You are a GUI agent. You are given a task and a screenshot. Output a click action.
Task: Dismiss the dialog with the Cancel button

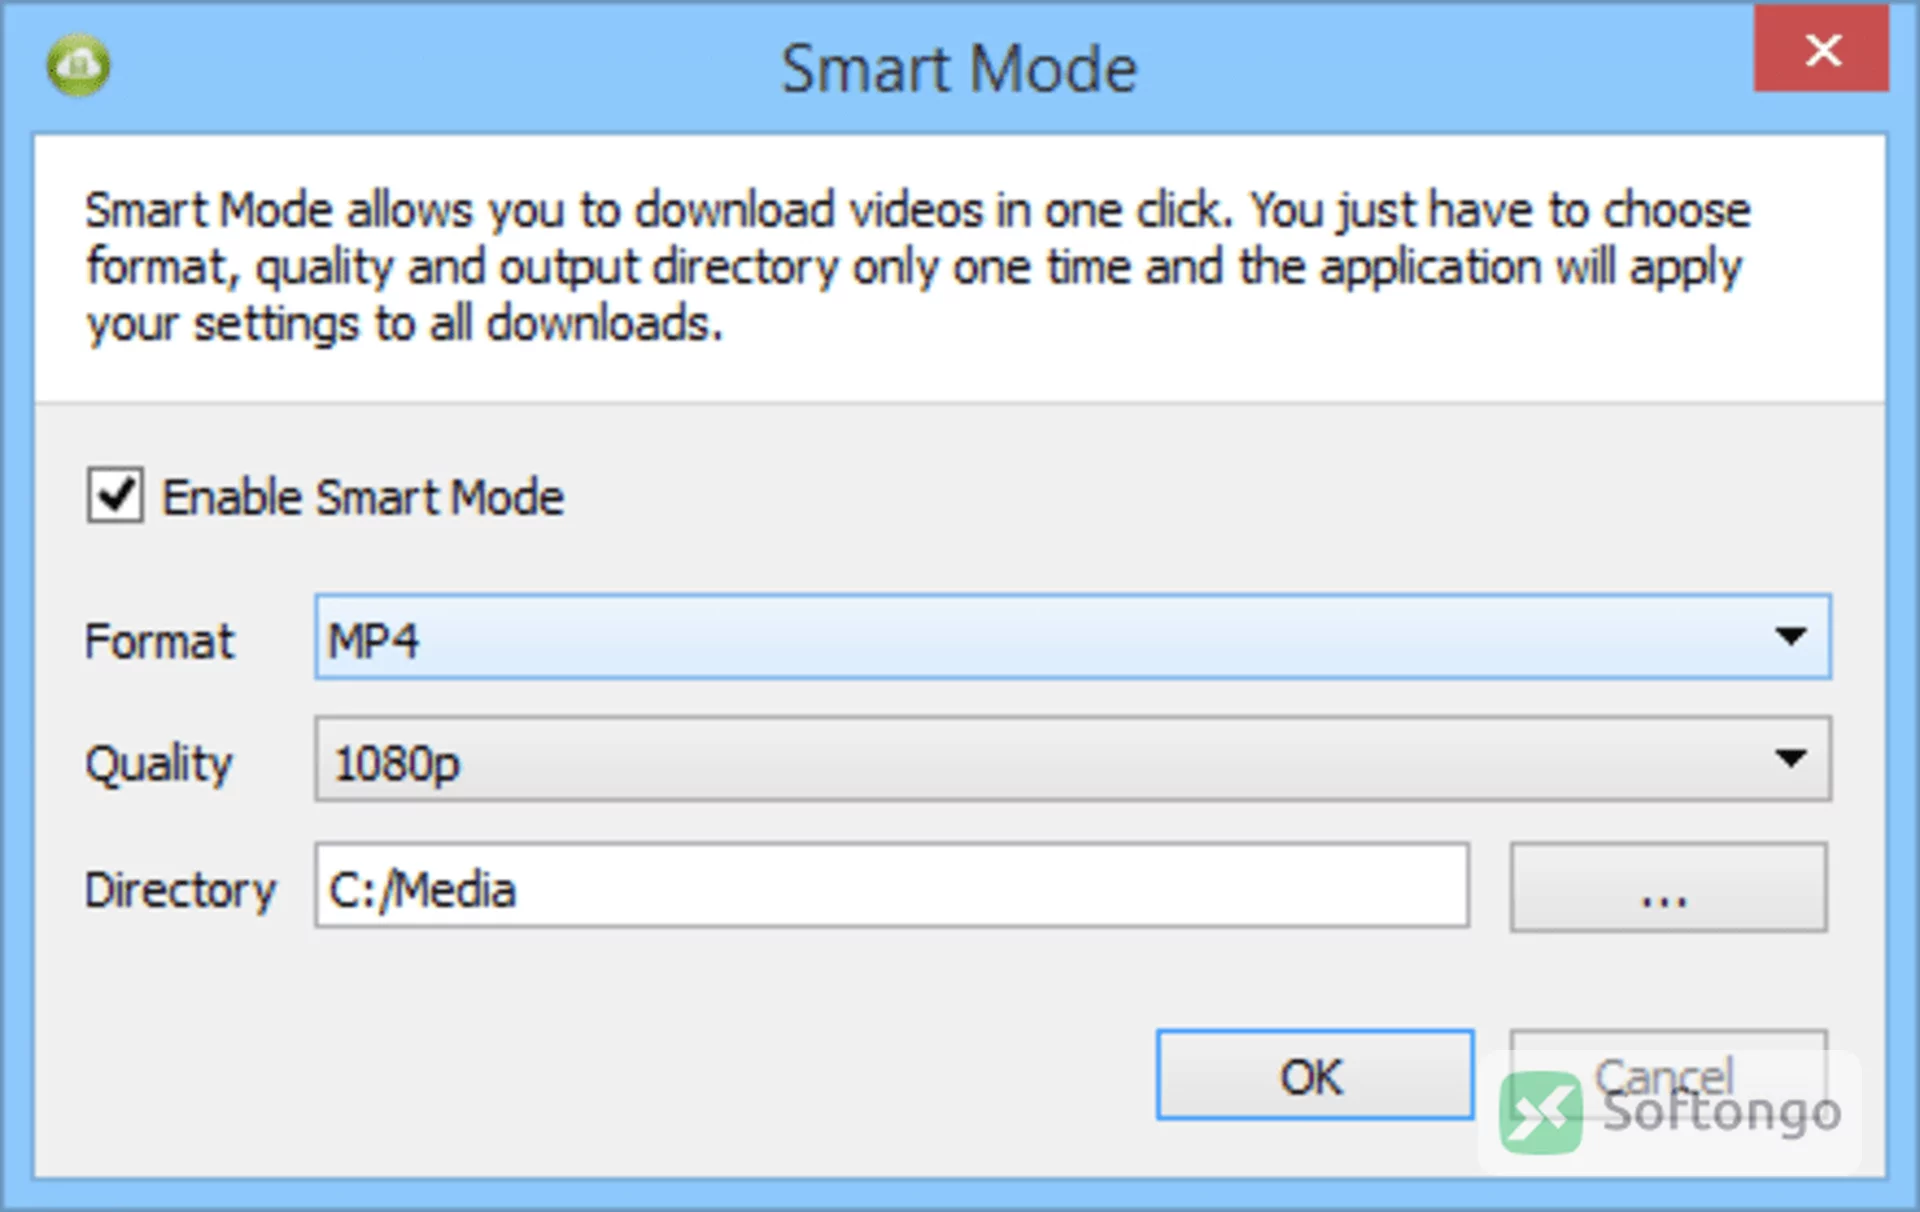pyautogui.click(x=1668, y=1075)
